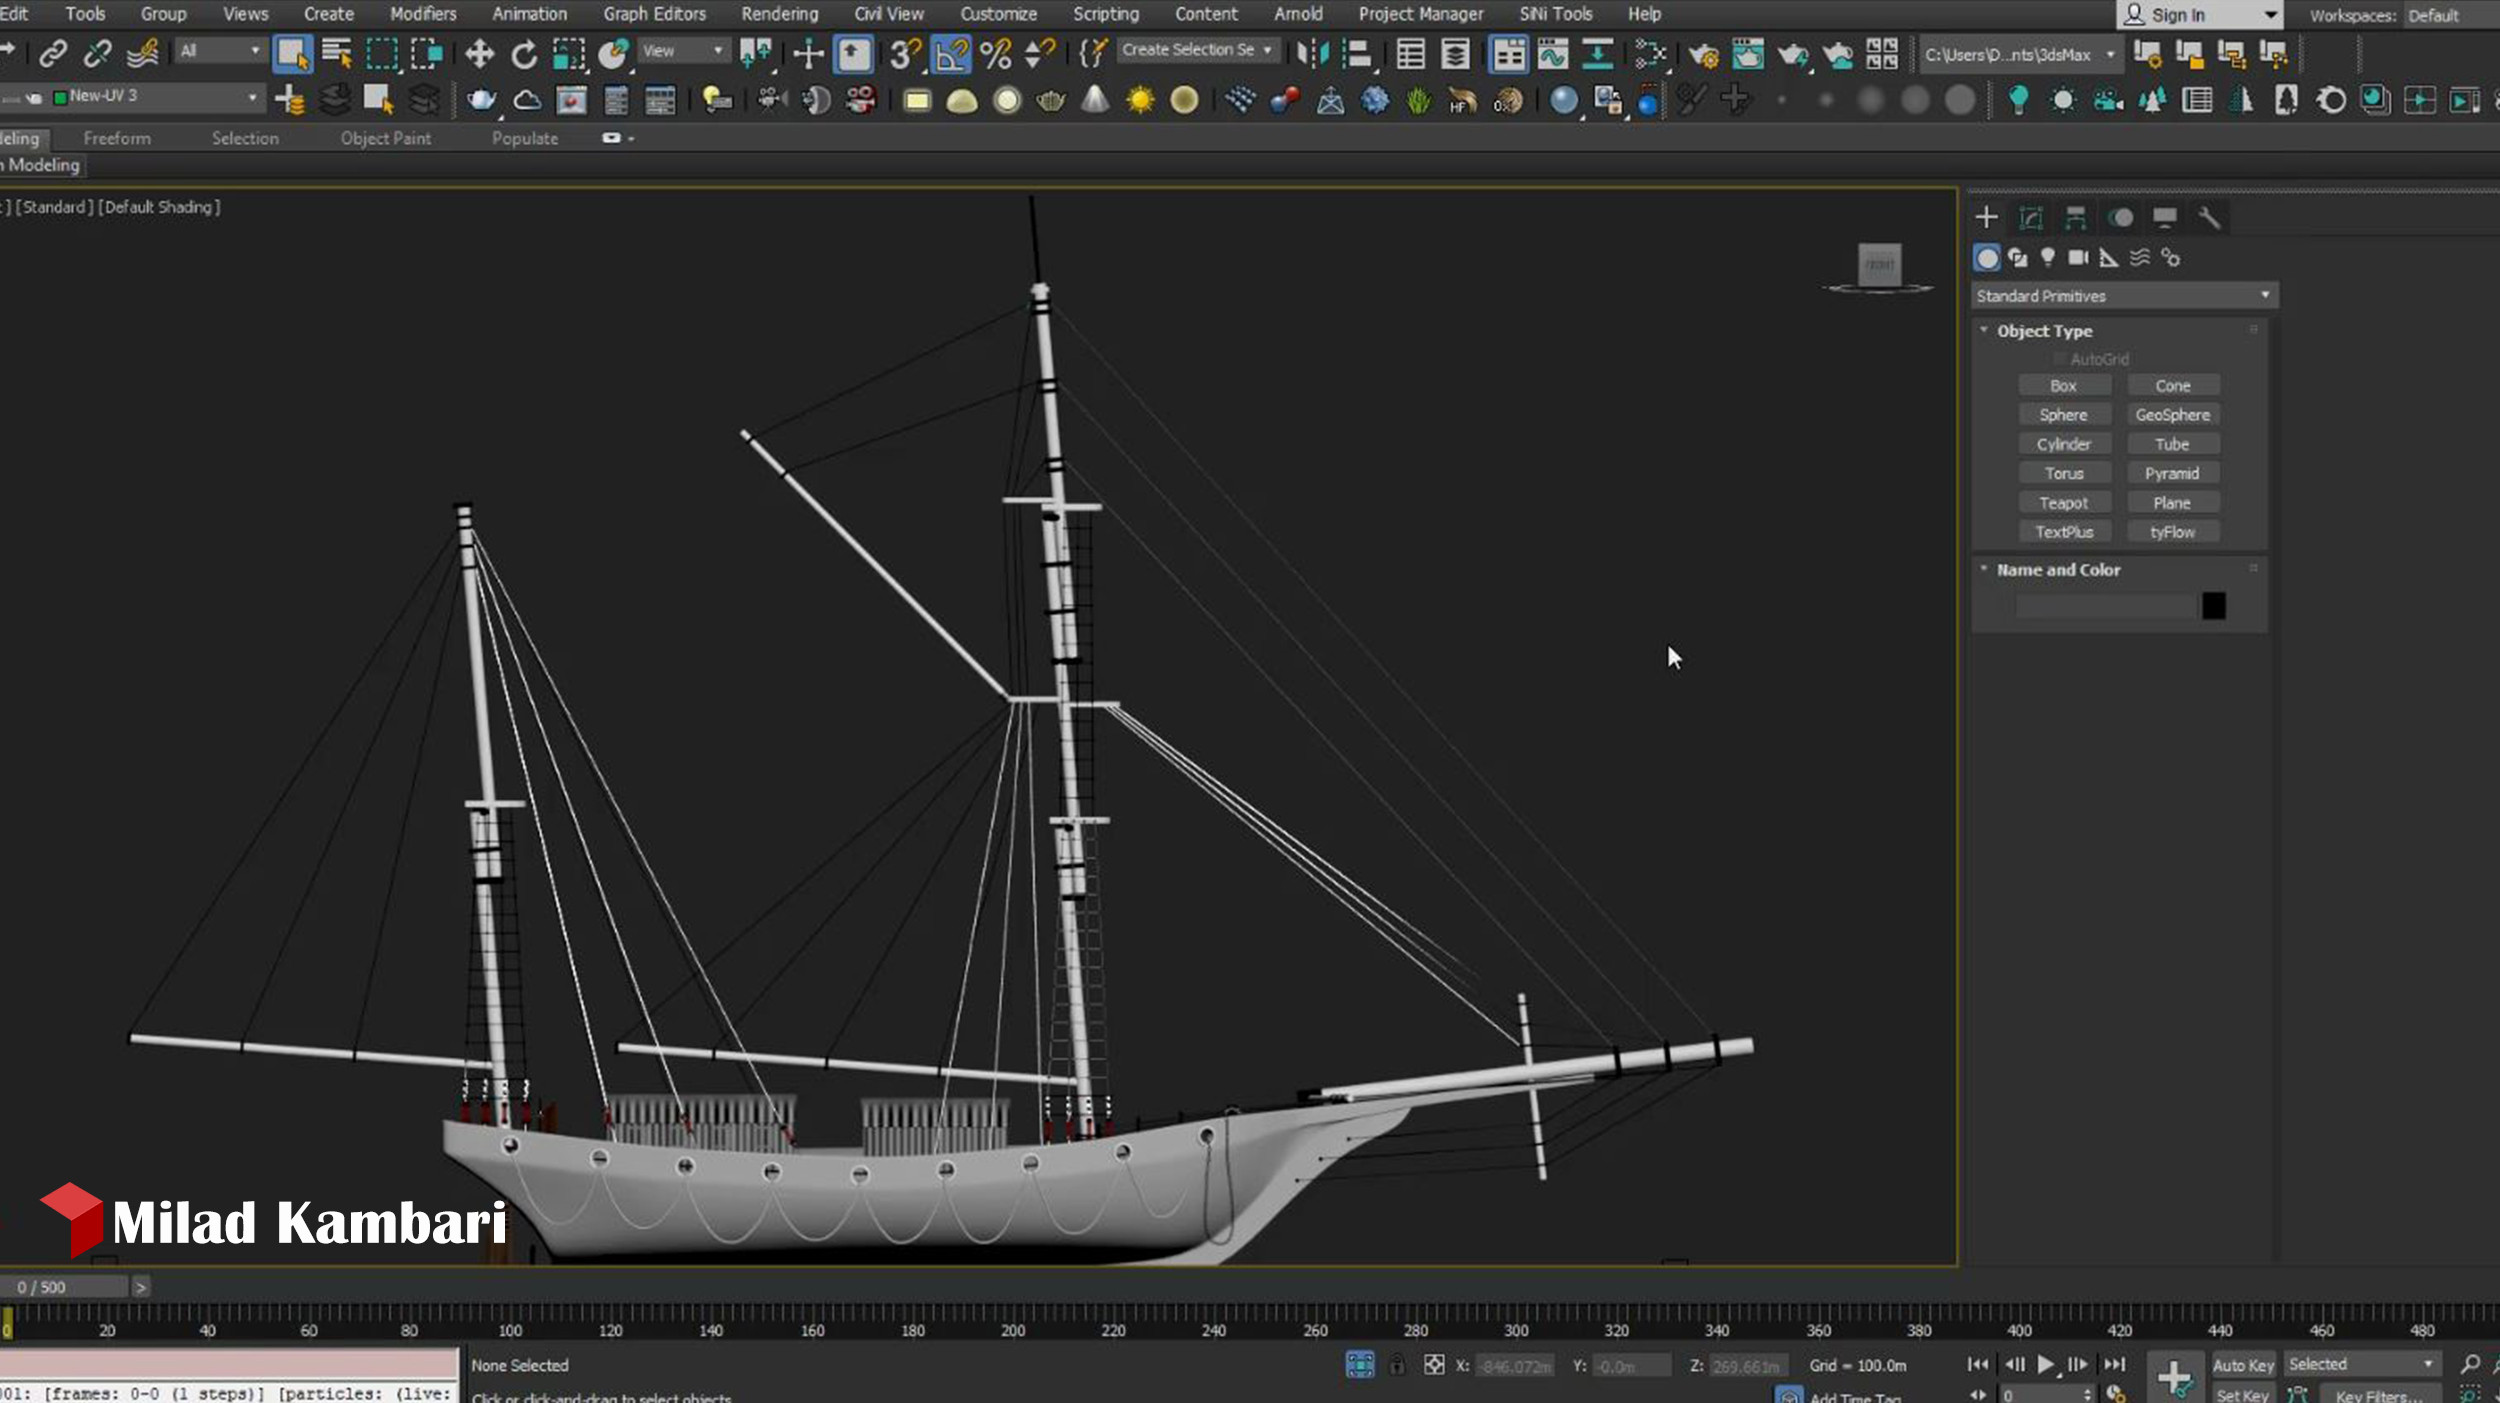Select the Systems category icon
2500x1403 pixels.
[2170, 258]
